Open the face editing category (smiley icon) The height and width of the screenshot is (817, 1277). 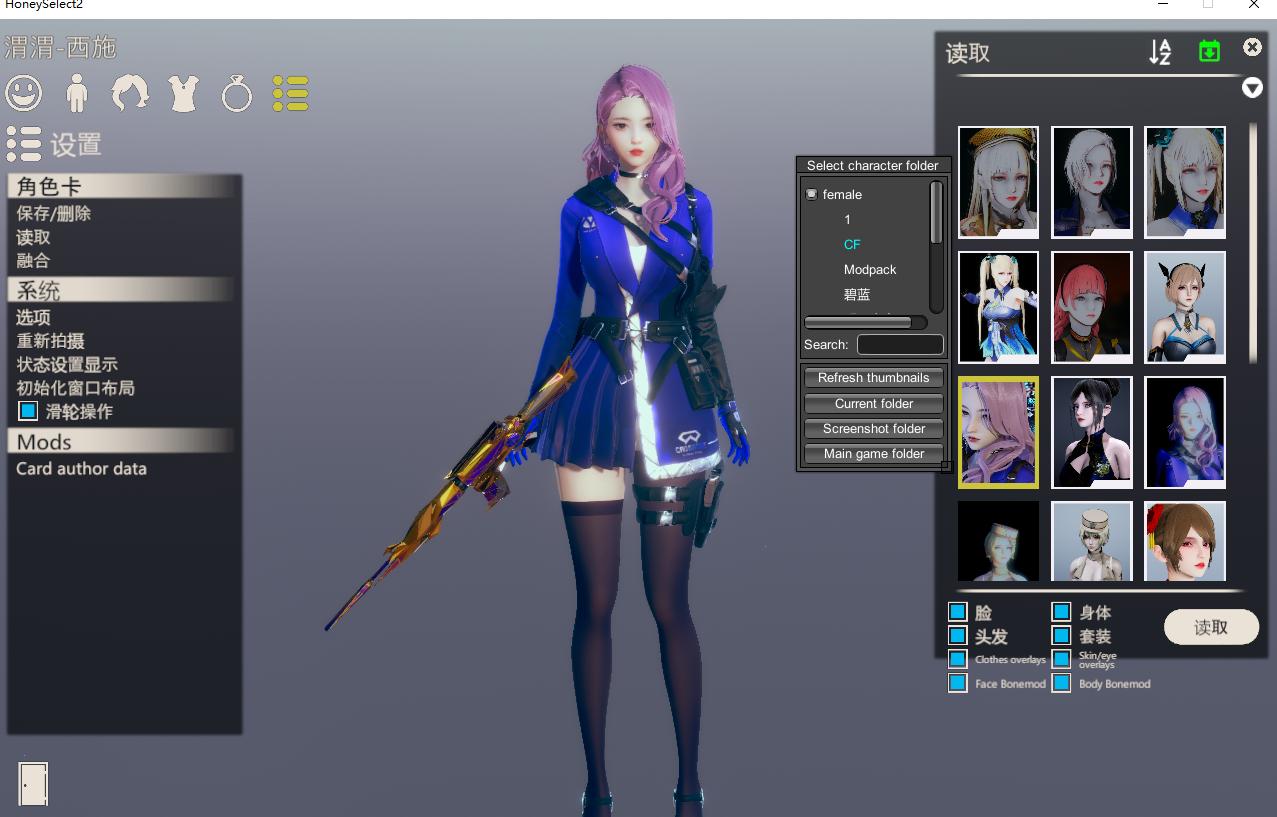24,94
